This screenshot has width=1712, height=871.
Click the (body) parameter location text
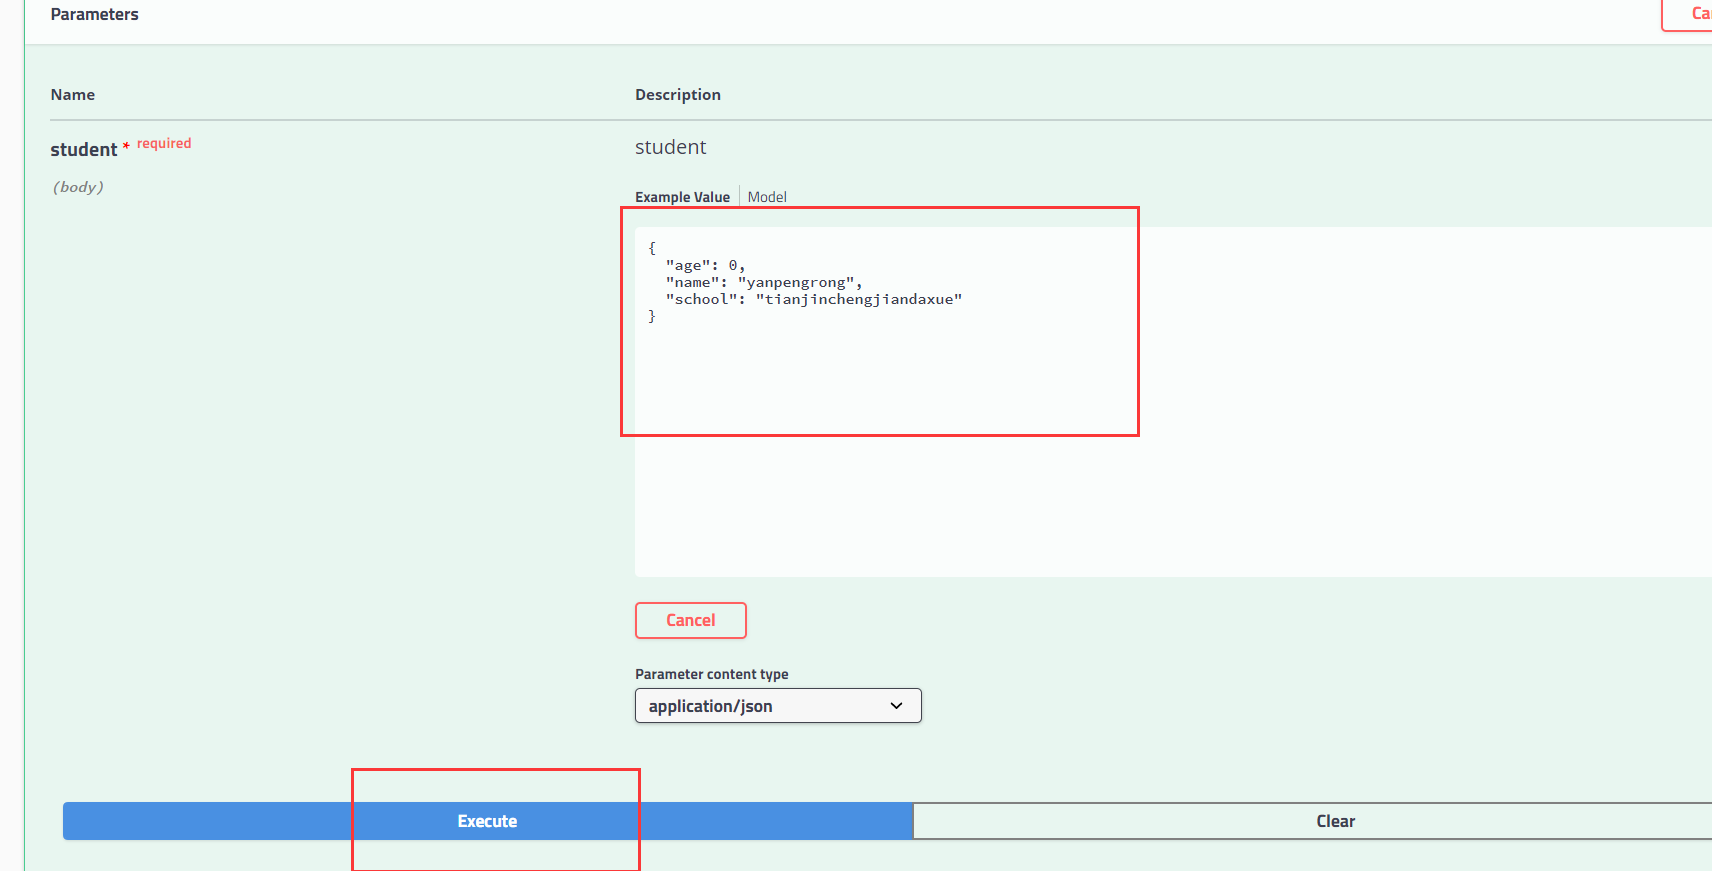(78, 187)
